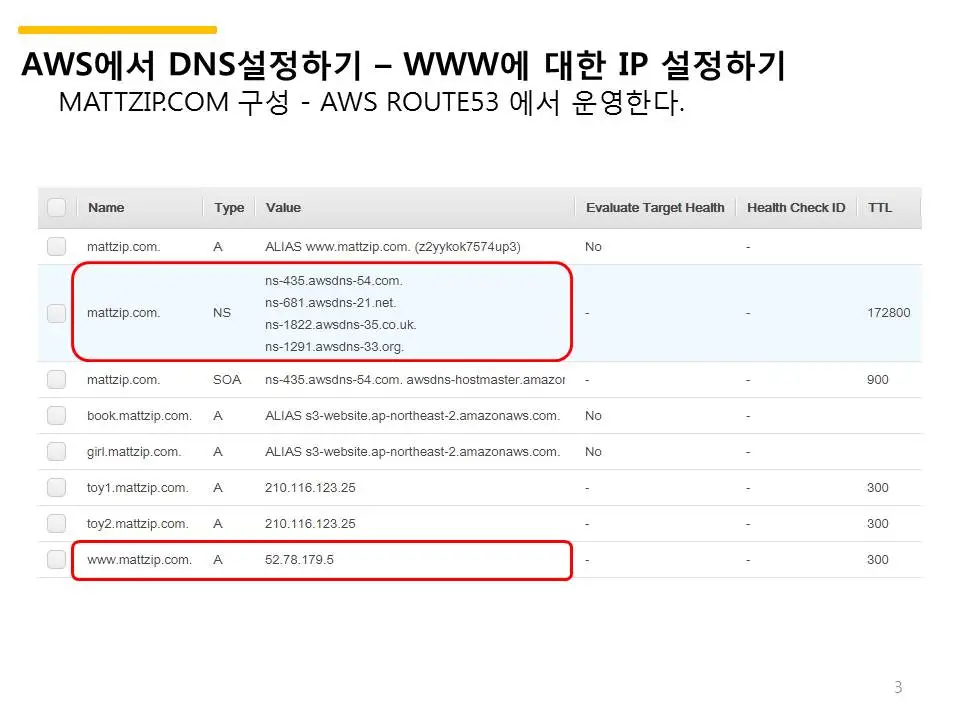Click the SOA value containing awsdns-hostmaster.amazon
This screenshot has height=720, width=960.
coord(414,380)
